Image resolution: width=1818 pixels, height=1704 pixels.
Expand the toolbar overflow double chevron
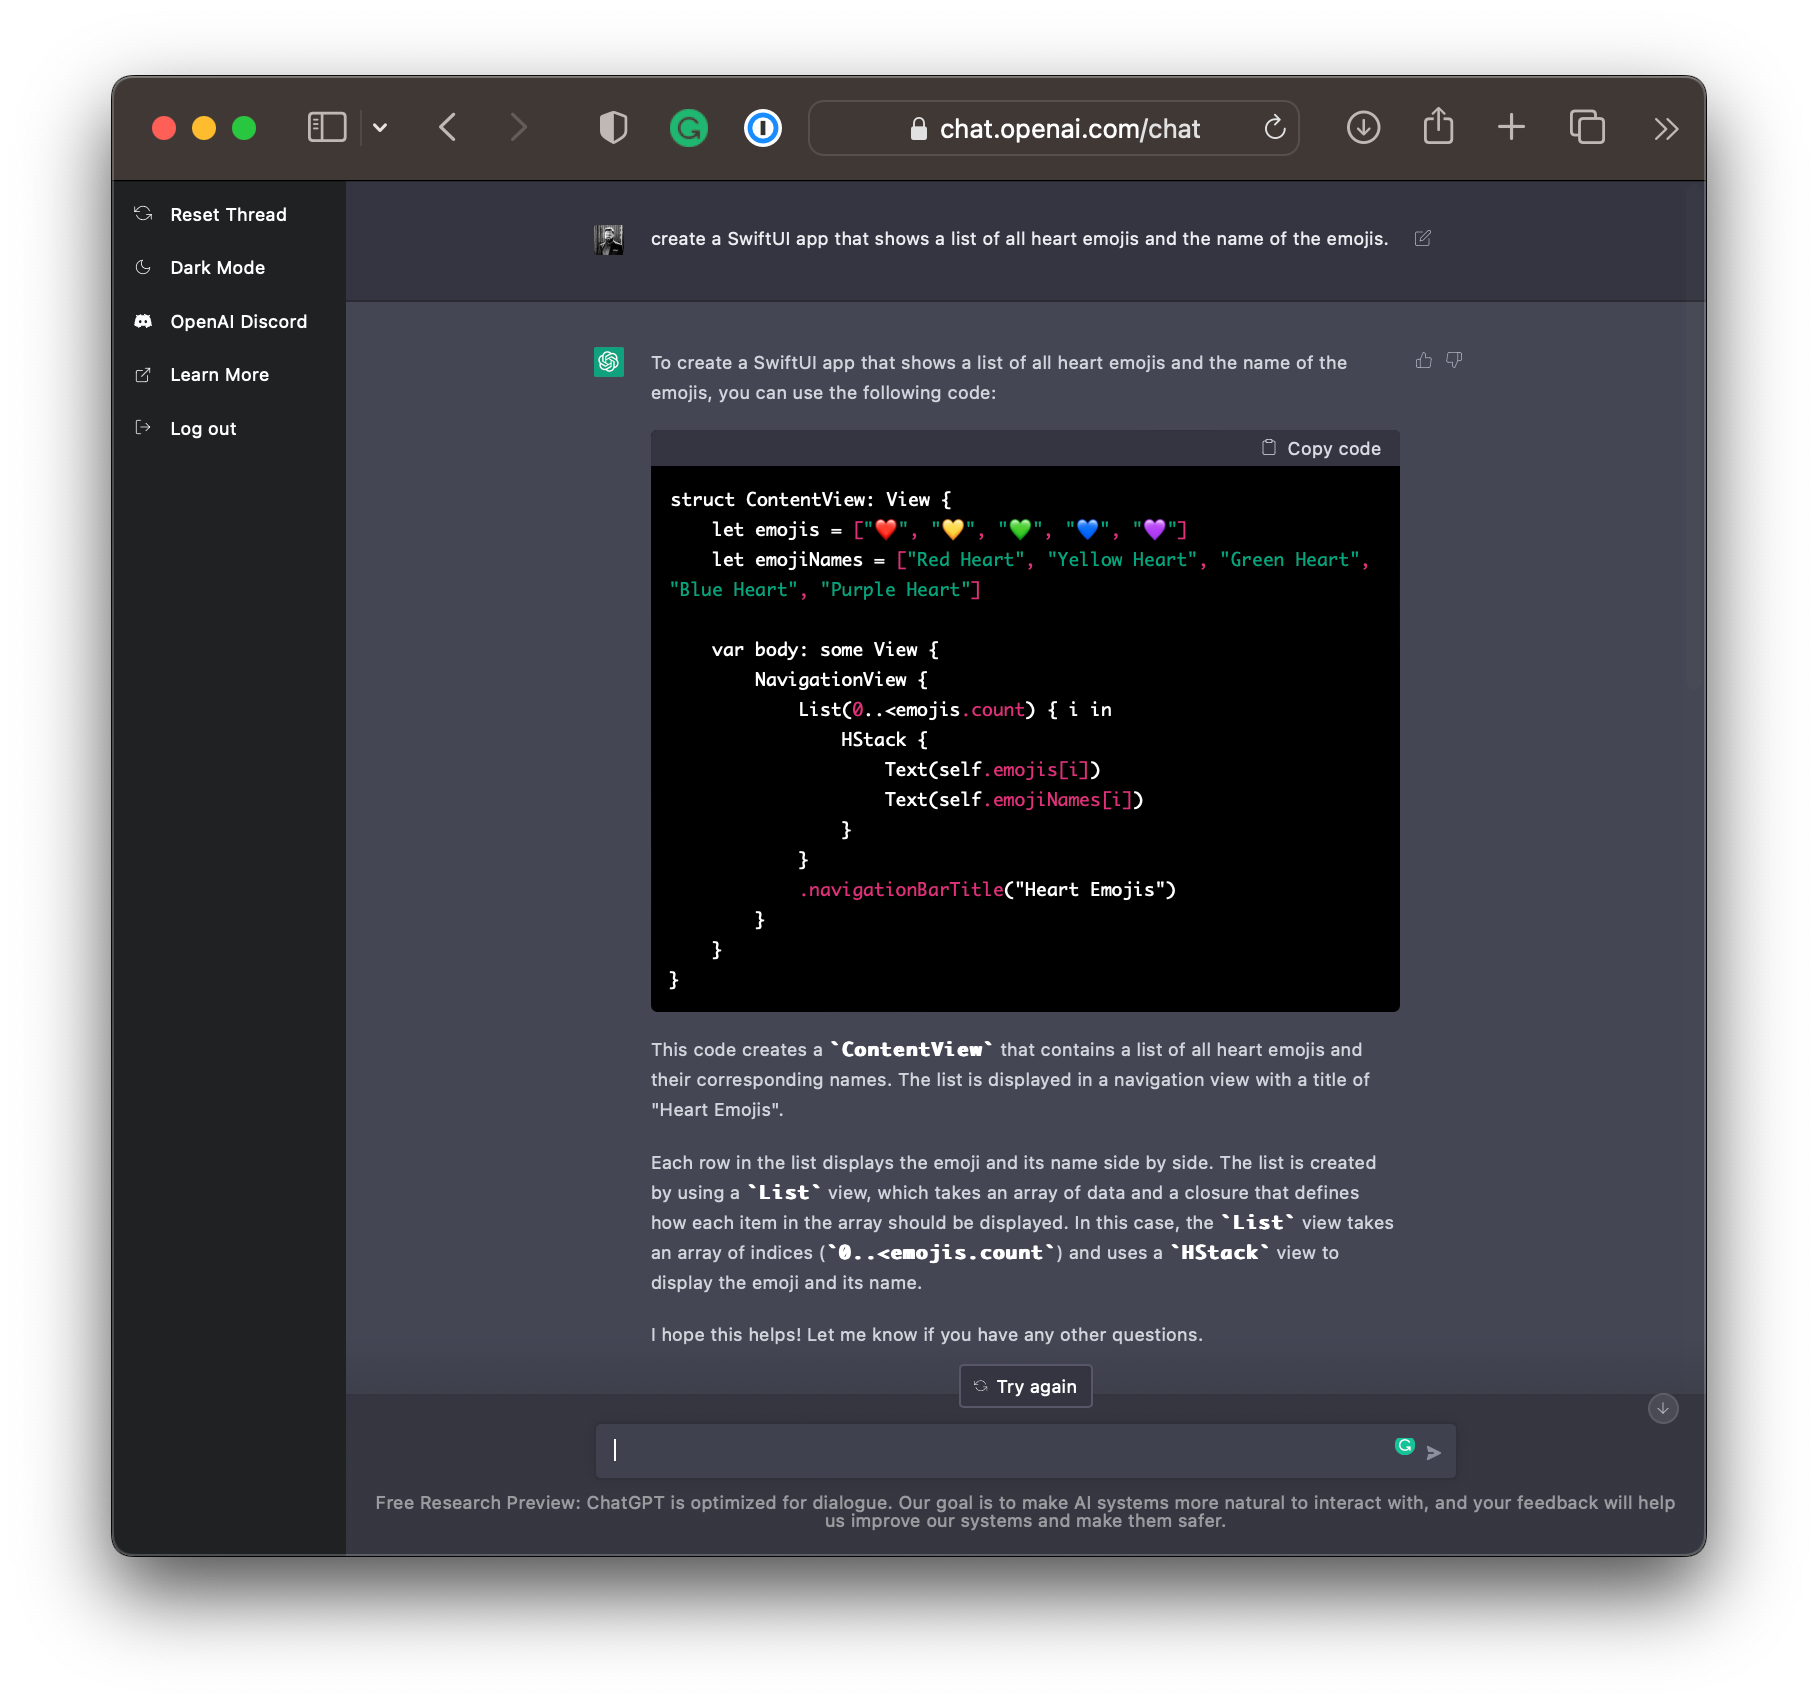1665,128
